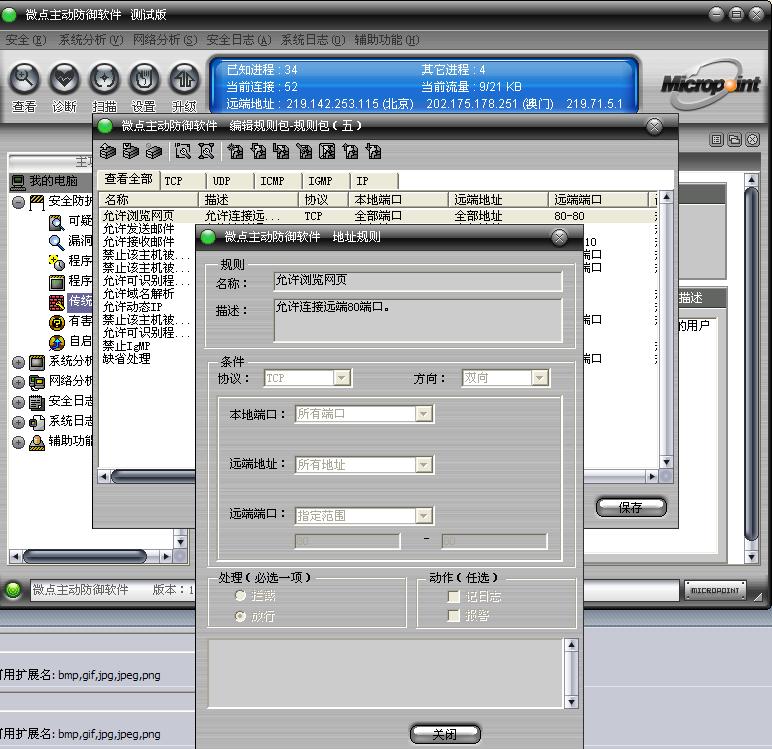Click the main window vertical scrollbar thumb
The image size is (772, 749).
tap(751, 364)
